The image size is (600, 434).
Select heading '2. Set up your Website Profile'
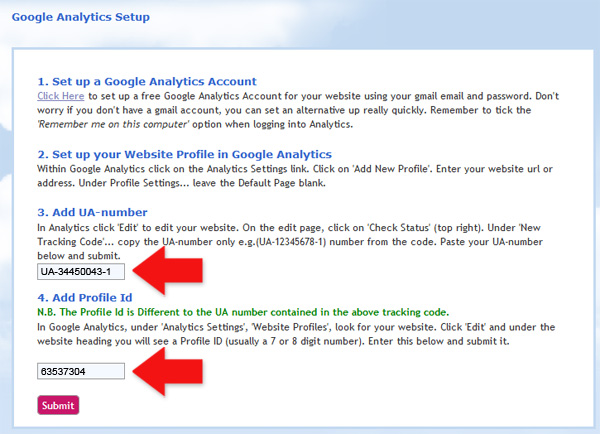[184, 154]
